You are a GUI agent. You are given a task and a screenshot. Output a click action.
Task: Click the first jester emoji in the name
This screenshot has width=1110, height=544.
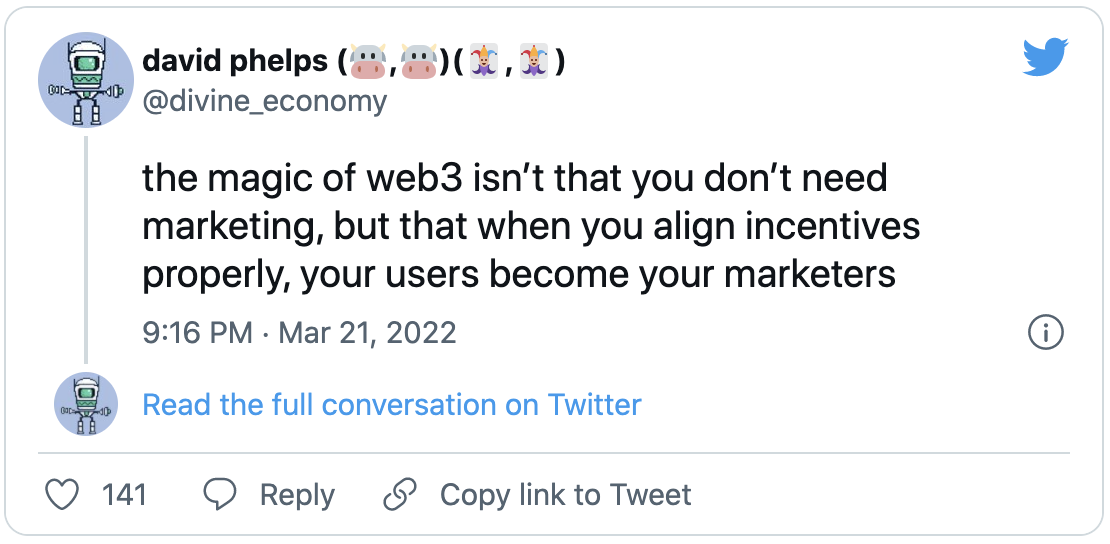click(484, 63)
